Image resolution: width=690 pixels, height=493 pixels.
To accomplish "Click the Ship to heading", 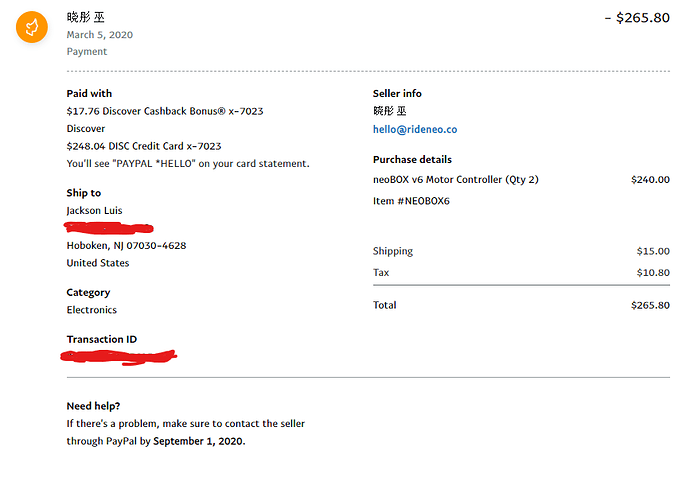I will (83, 193).
